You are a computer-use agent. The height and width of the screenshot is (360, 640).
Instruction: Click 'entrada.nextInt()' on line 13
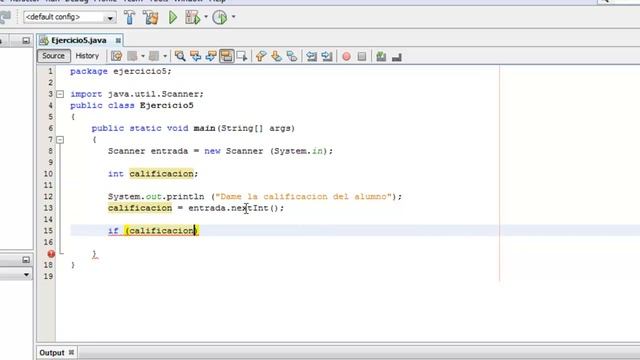[233, 208]
